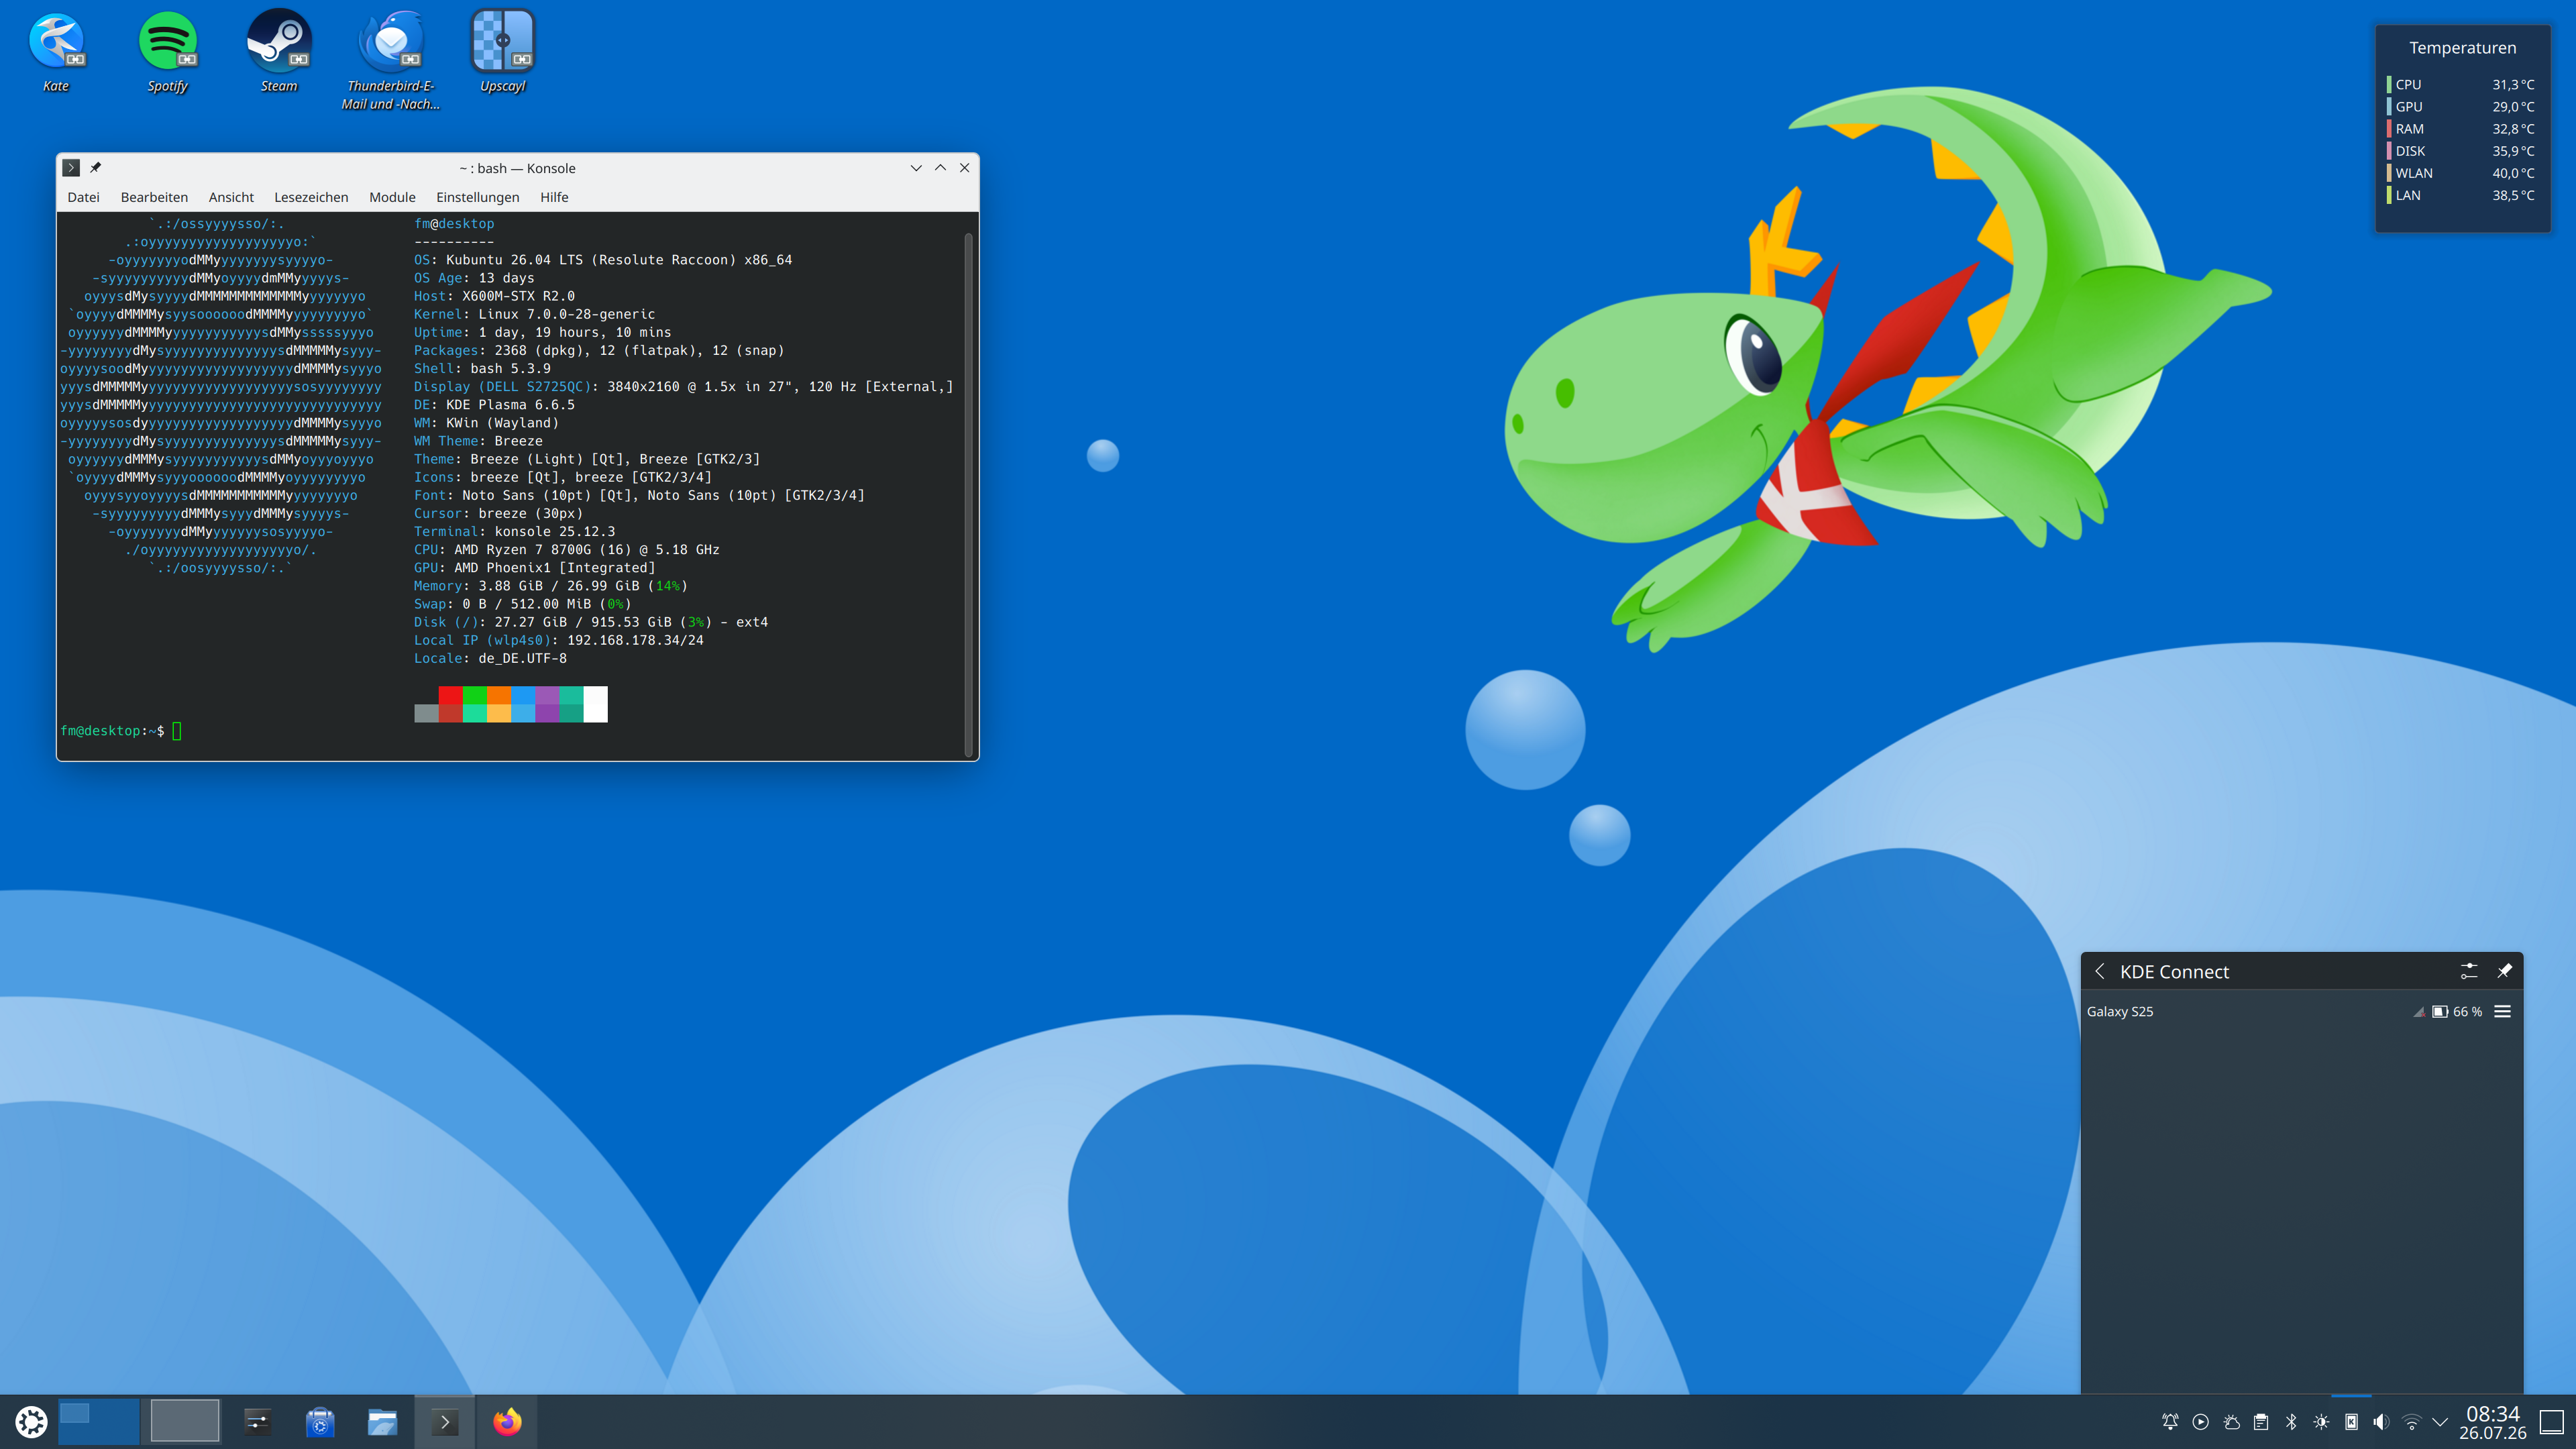Click the Local IP 192.168.178.34/24 line

(x=559, y=640)
